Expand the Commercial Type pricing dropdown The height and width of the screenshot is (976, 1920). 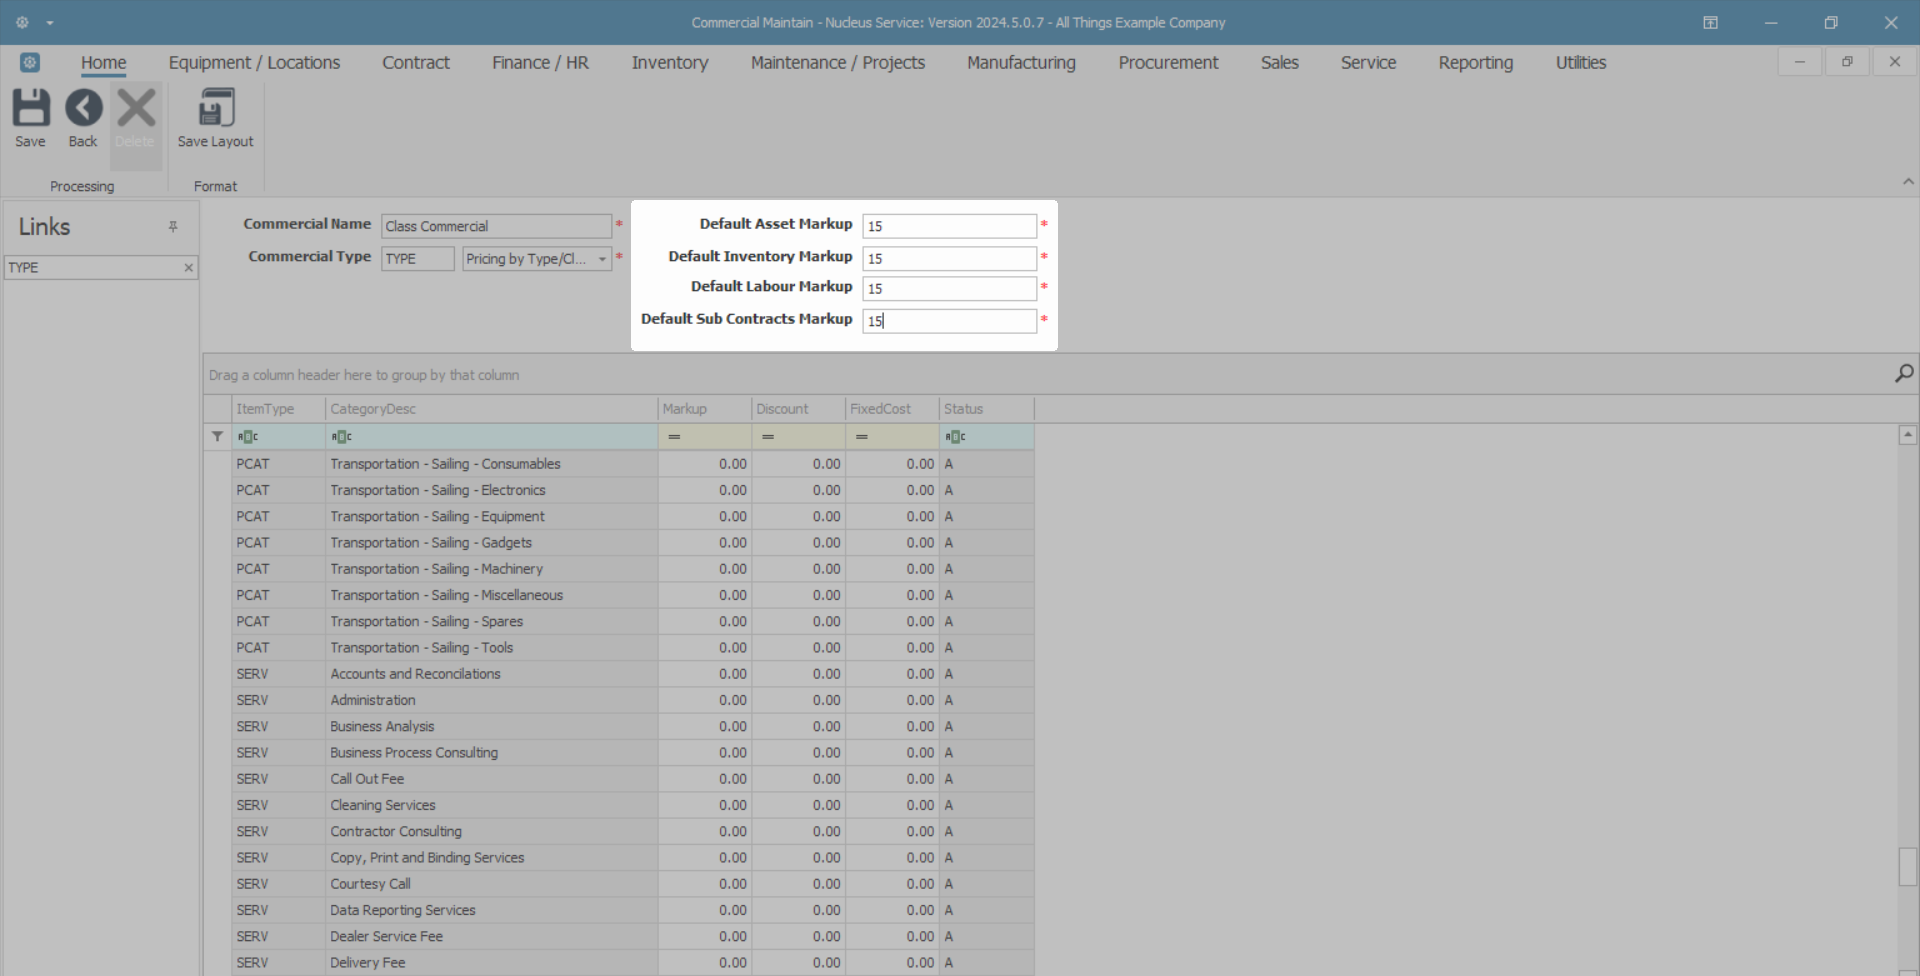pyautogui.click(x=602, y=259)
